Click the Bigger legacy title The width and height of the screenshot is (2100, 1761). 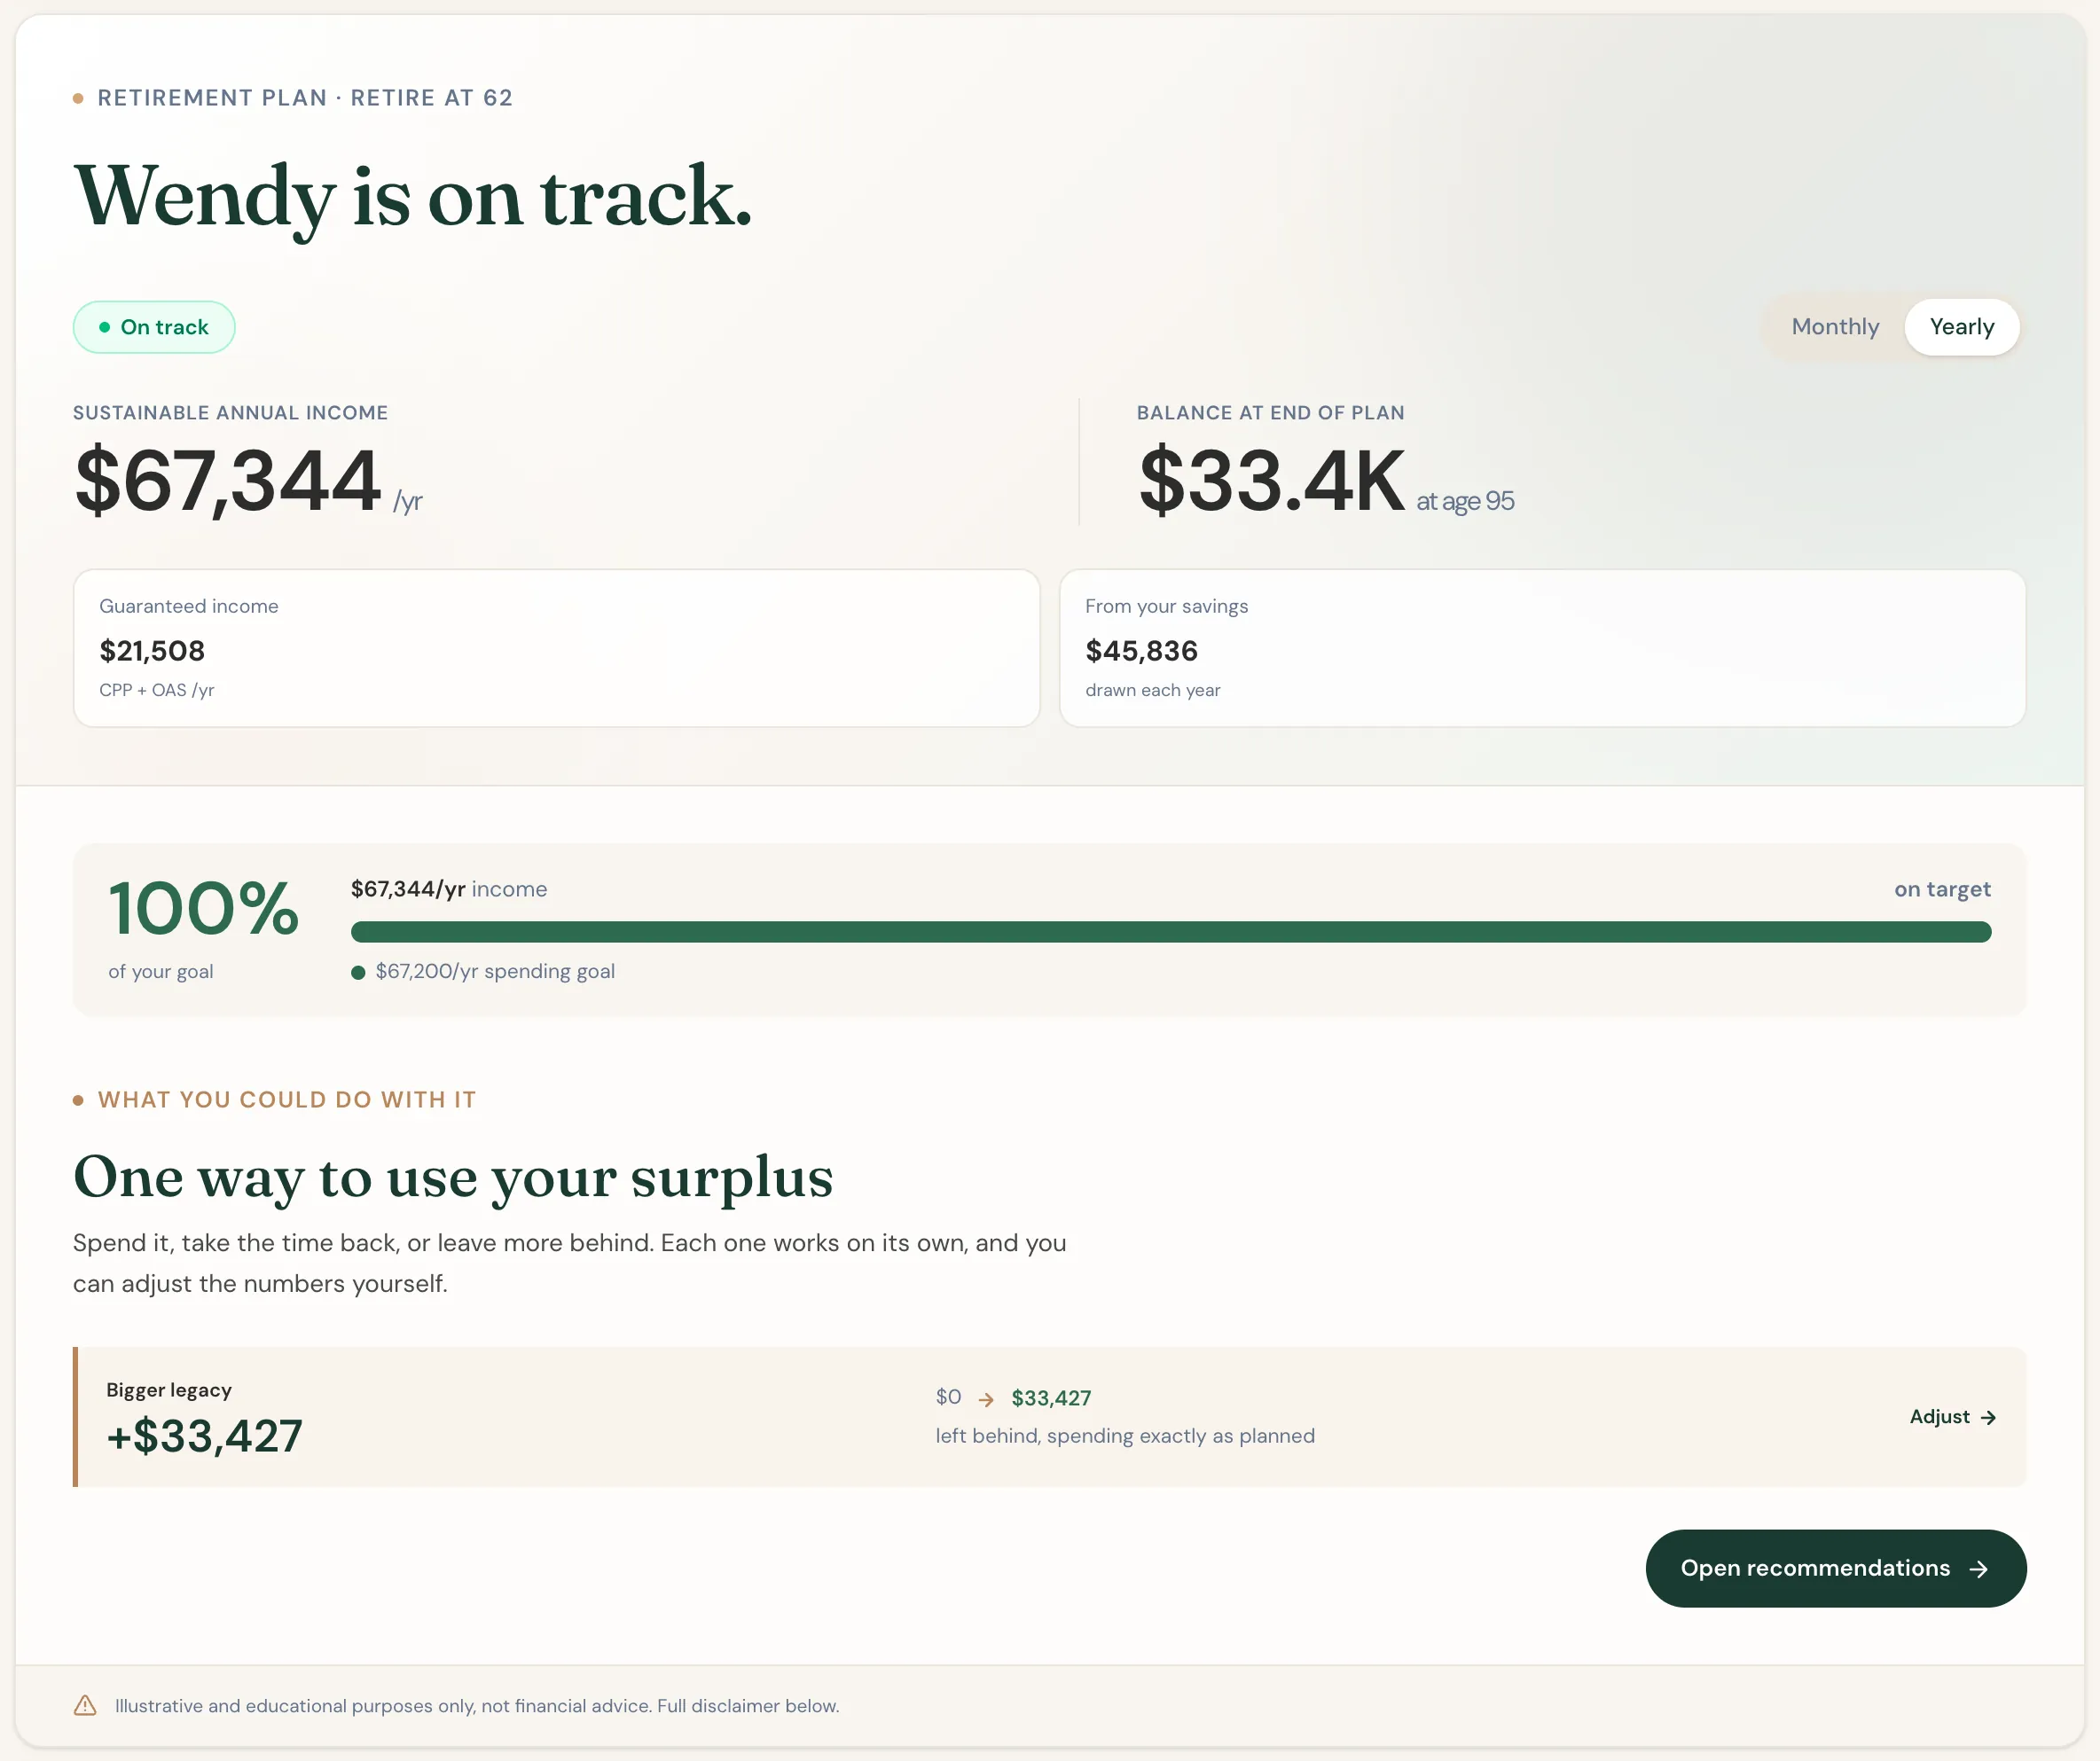point(169,1390)
